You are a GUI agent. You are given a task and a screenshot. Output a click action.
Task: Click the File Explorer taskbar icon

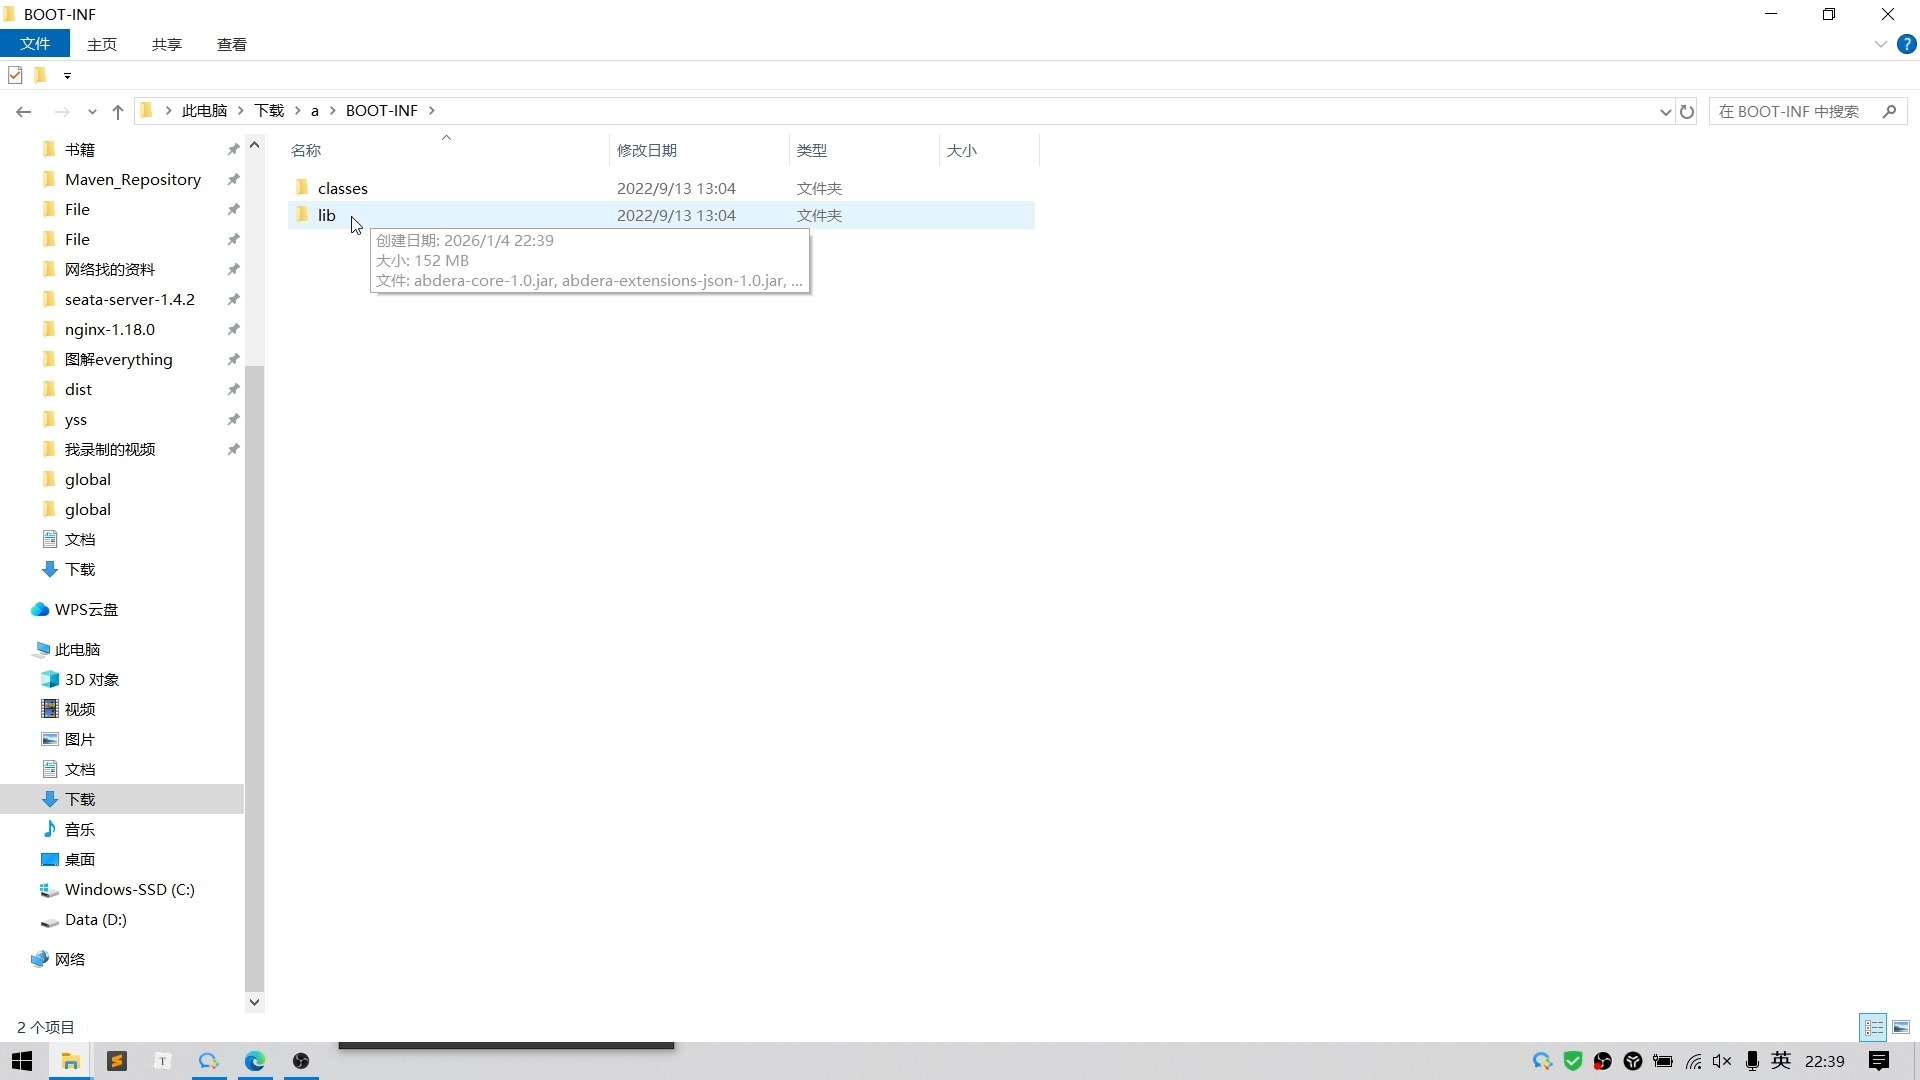pos(70,1061)
